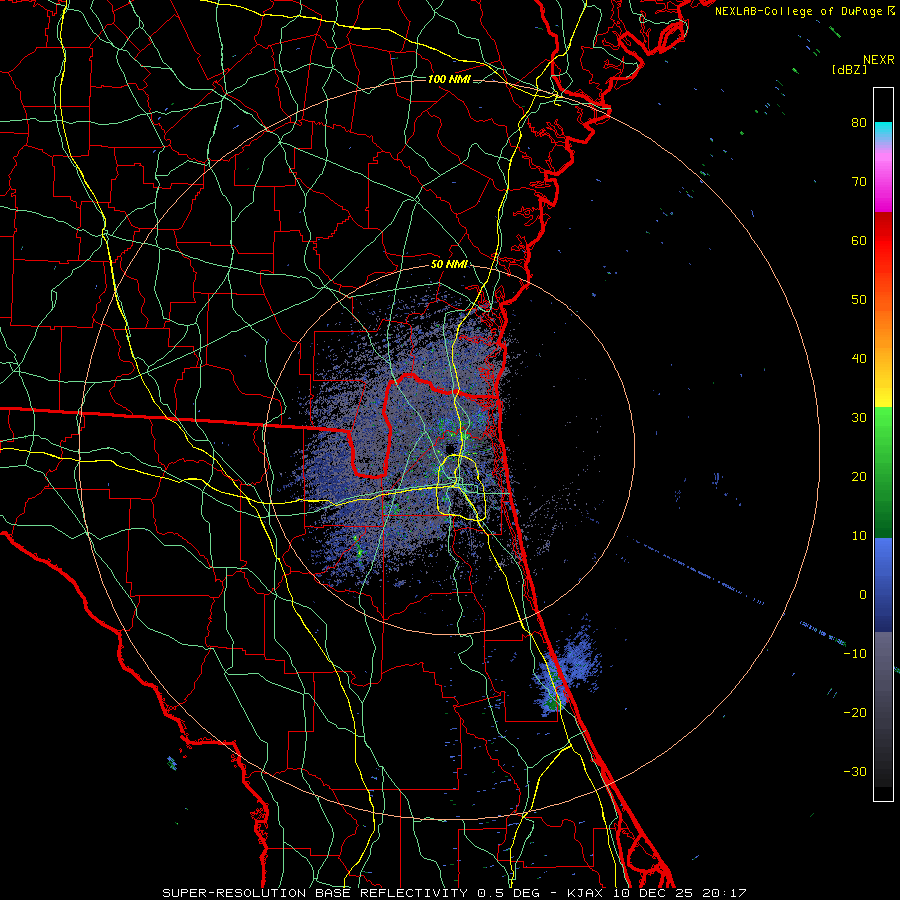Click the 20 value on the dBZ scale
Screen dimensions: 900x900
pyautogui.click(x=859, y=477)
